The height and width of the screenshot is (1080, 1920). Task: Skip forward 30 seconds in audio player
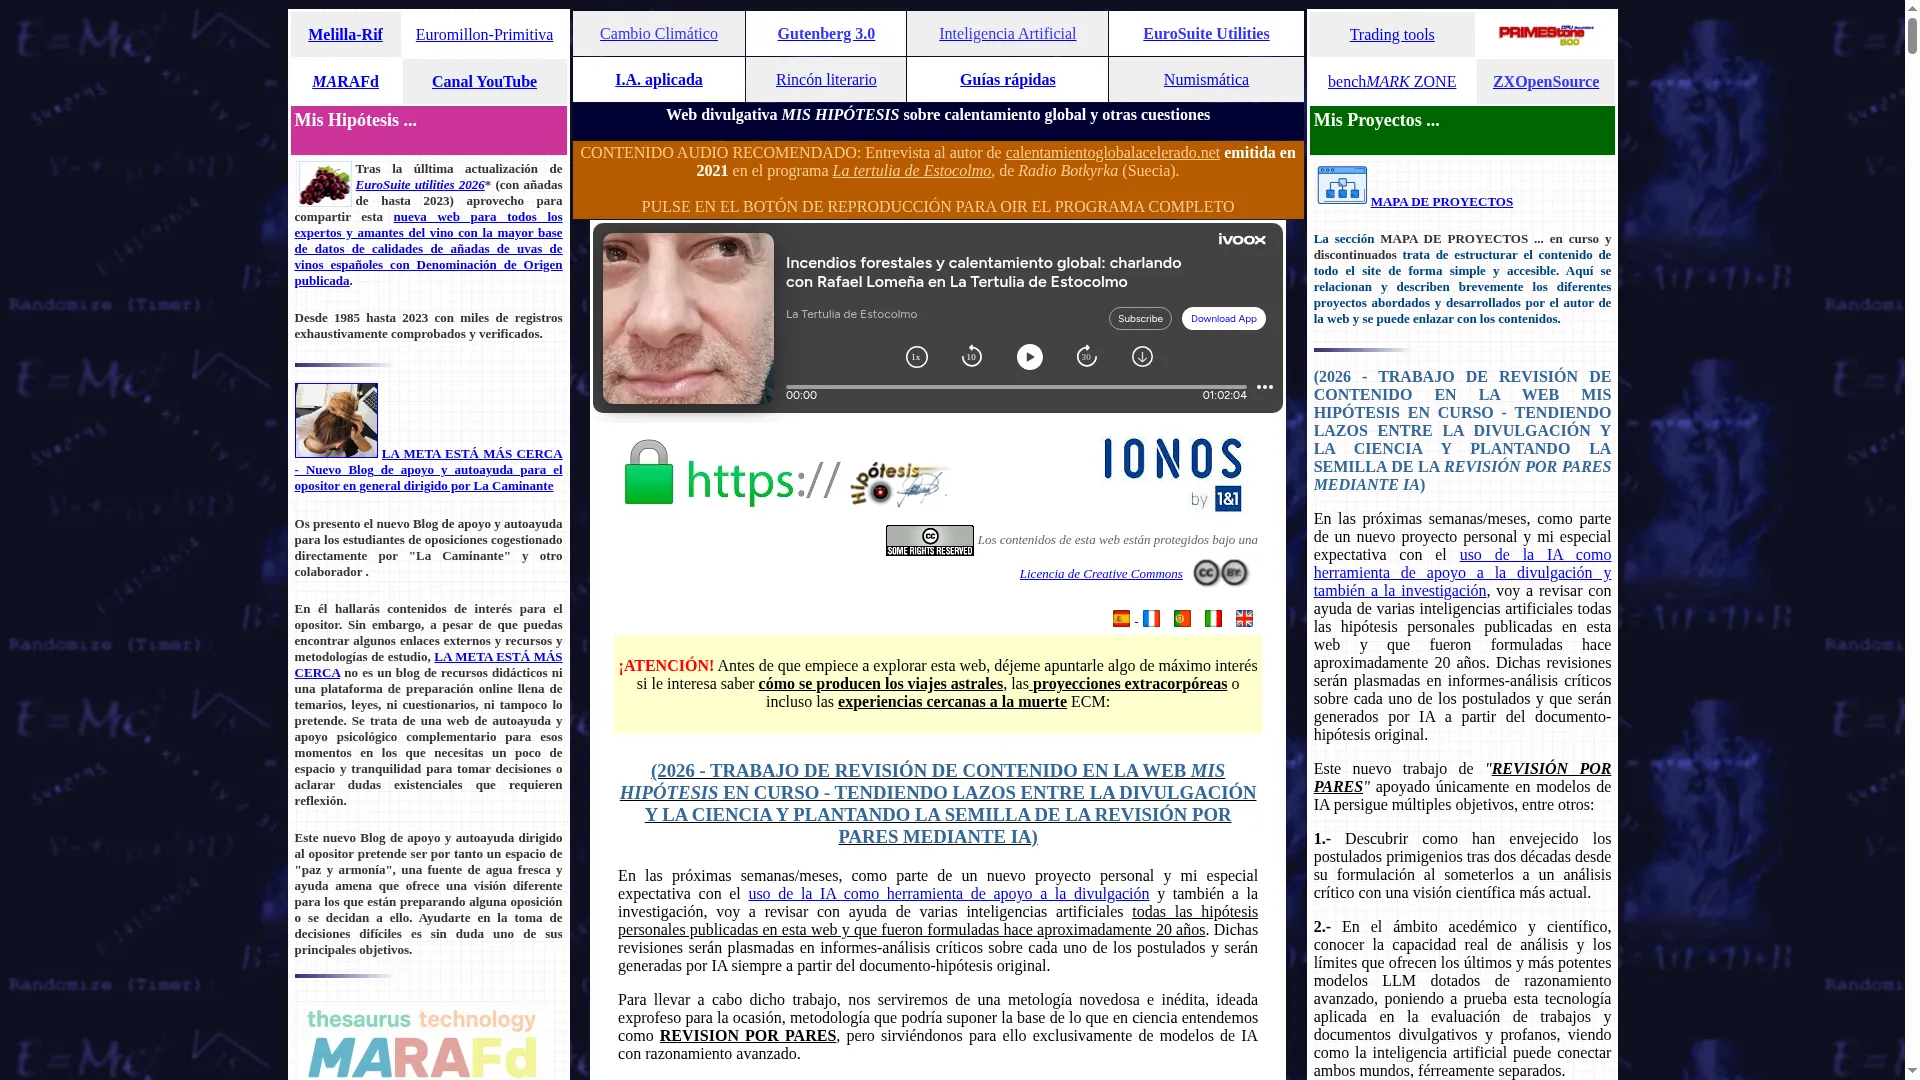[x=1086, y=357]
